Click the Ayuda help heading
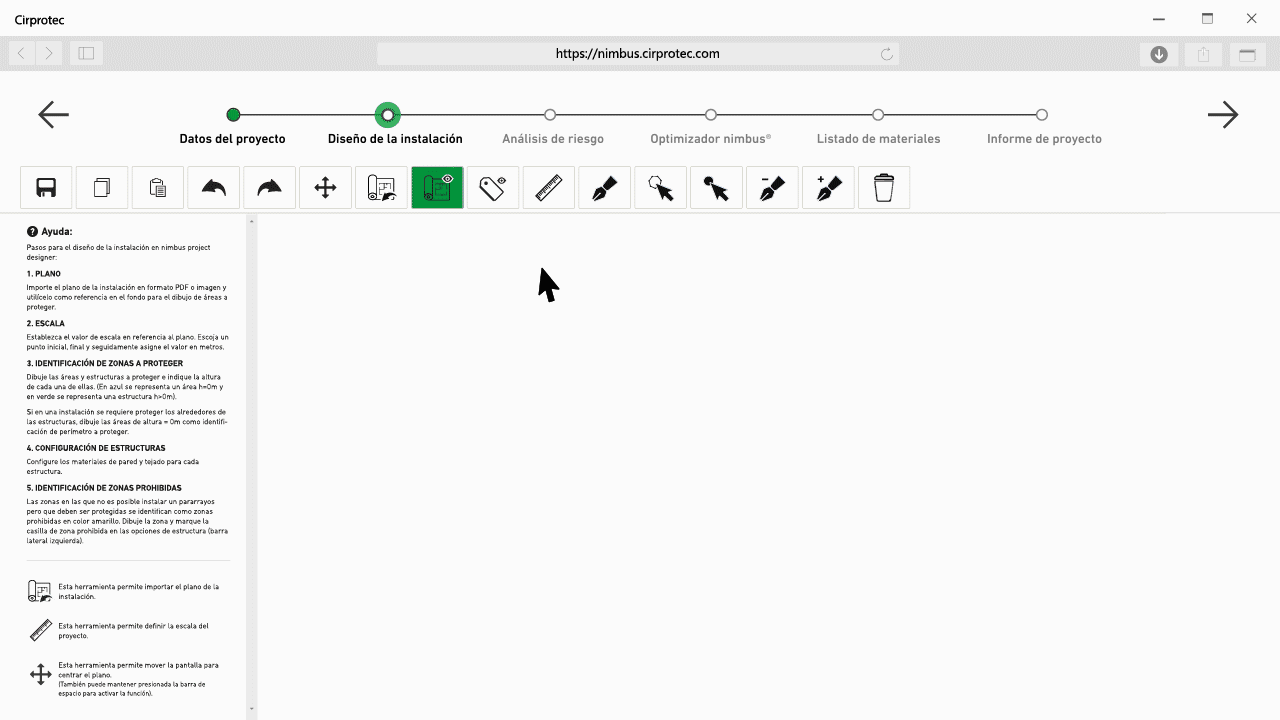This screenshot has height=720, width=1280. (x=50, y=232)
